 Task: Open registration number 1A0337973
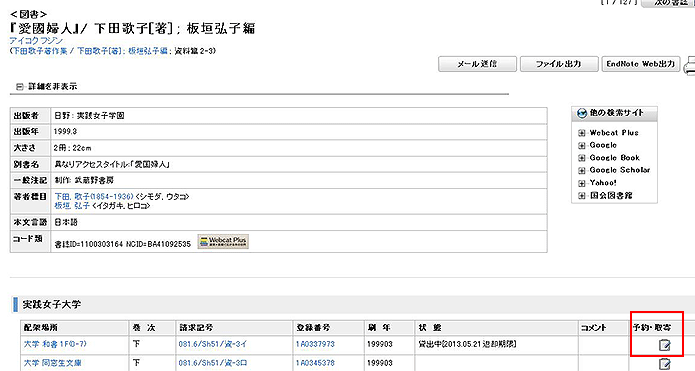(315, 344)
